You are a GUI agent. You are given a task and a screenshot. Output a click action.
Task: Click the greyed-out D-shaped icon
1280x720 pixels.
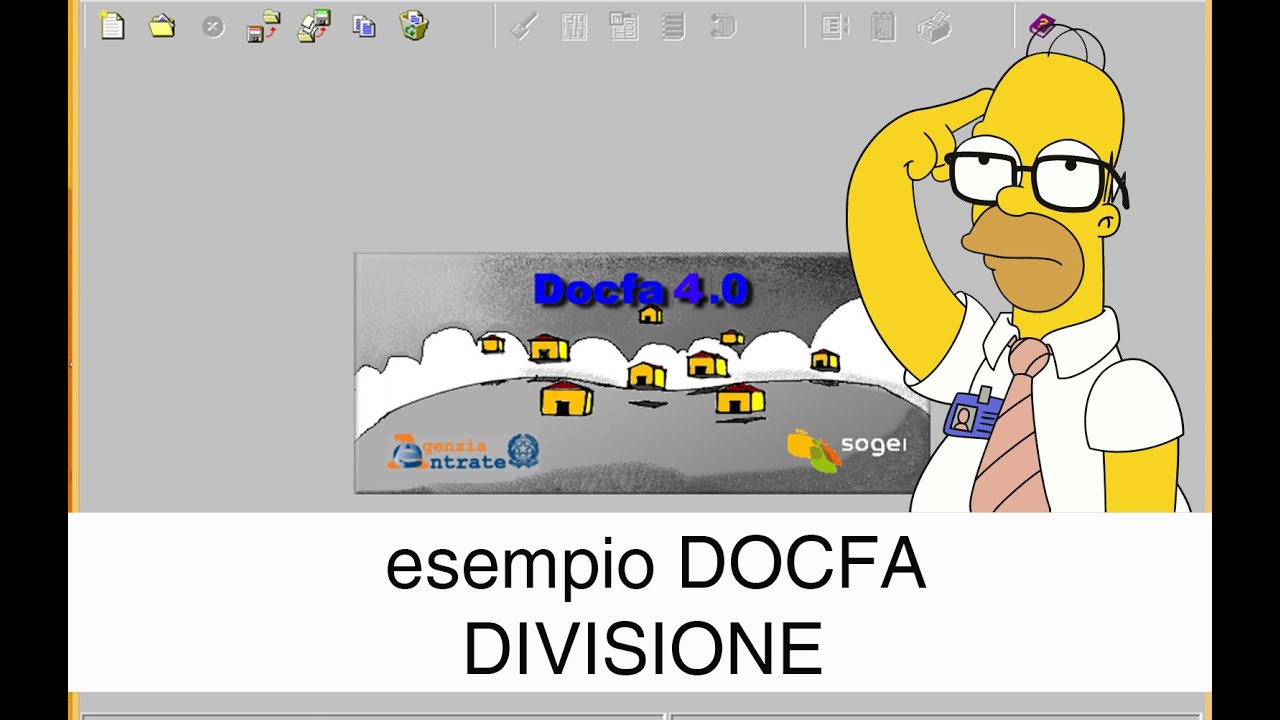pos(723,27)
